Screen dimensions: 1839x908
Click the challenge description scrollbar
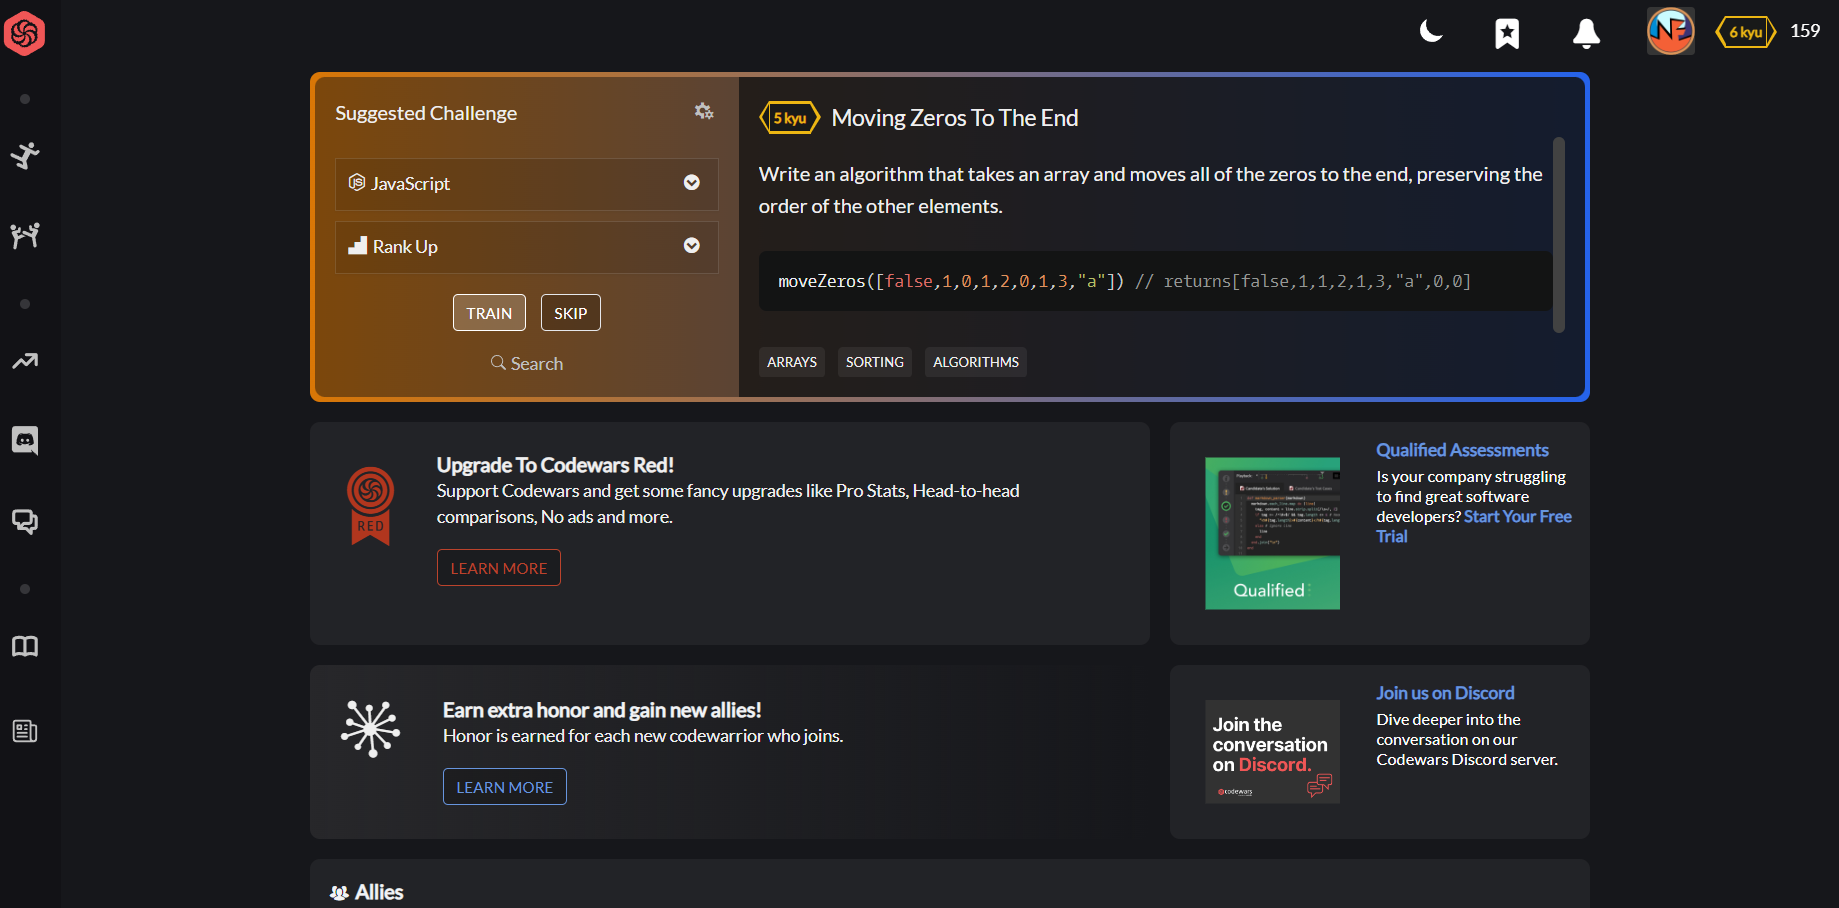click(x=1559, y=235)
